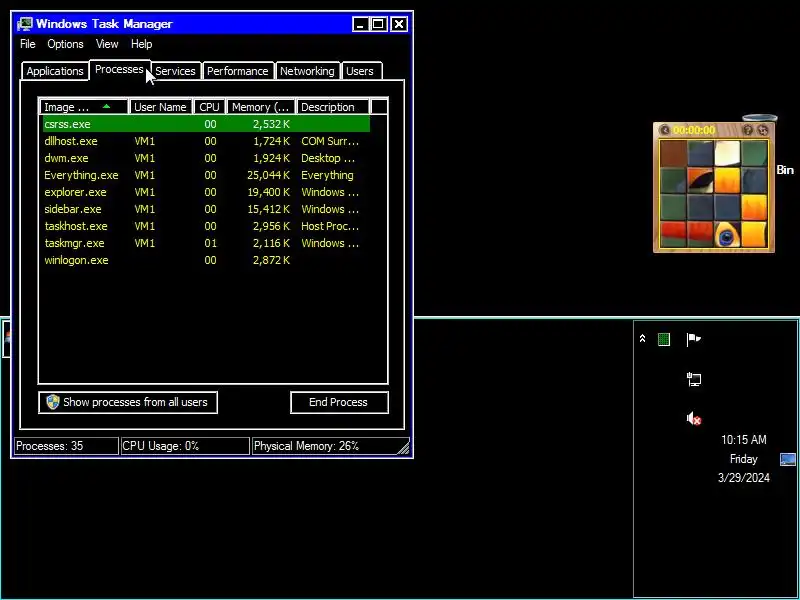Click the End Process button

(339, 402)
